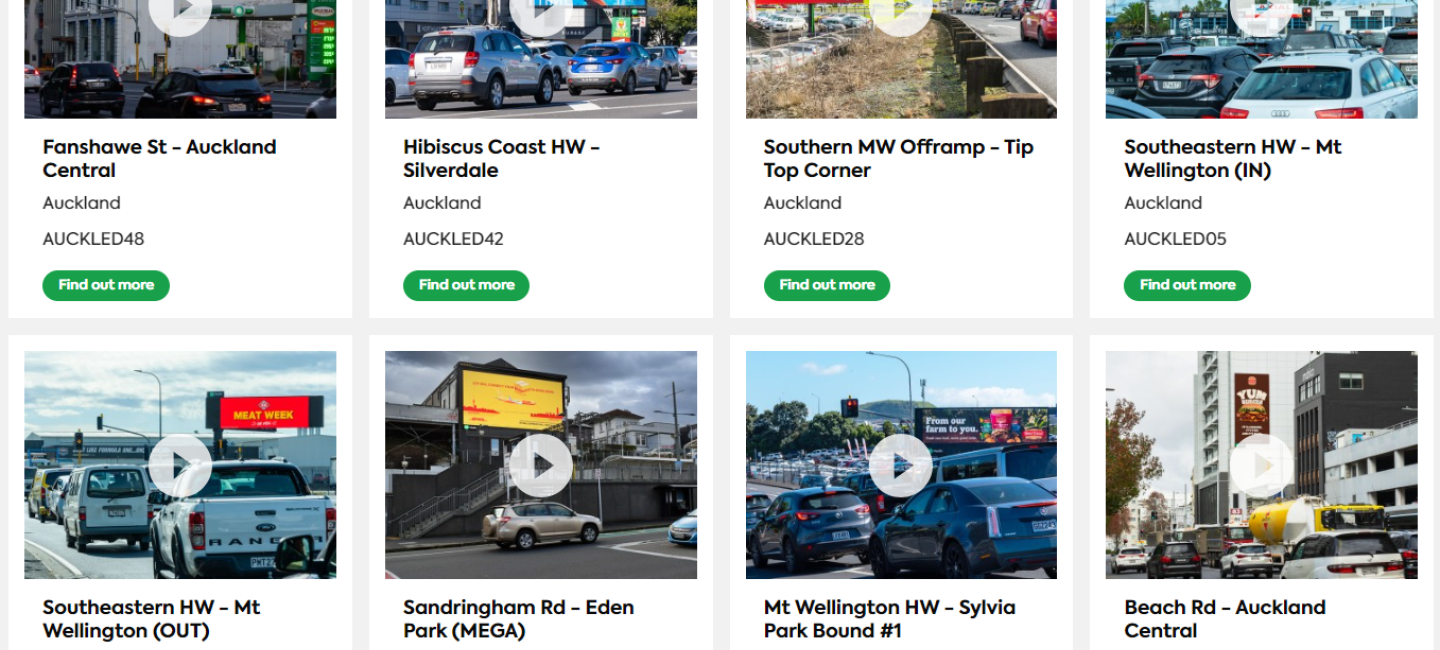Viewport: 1440px width, 650px height.
Task: Open Southeastern HW - Mt Wellington (OUT) title
Action: (x=152, y=619)
